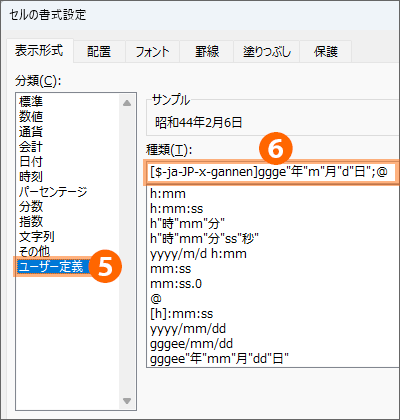The width and height of the screenshot is (400, 420).
Task: Switch to the 保護 tab
Action: 326,52
